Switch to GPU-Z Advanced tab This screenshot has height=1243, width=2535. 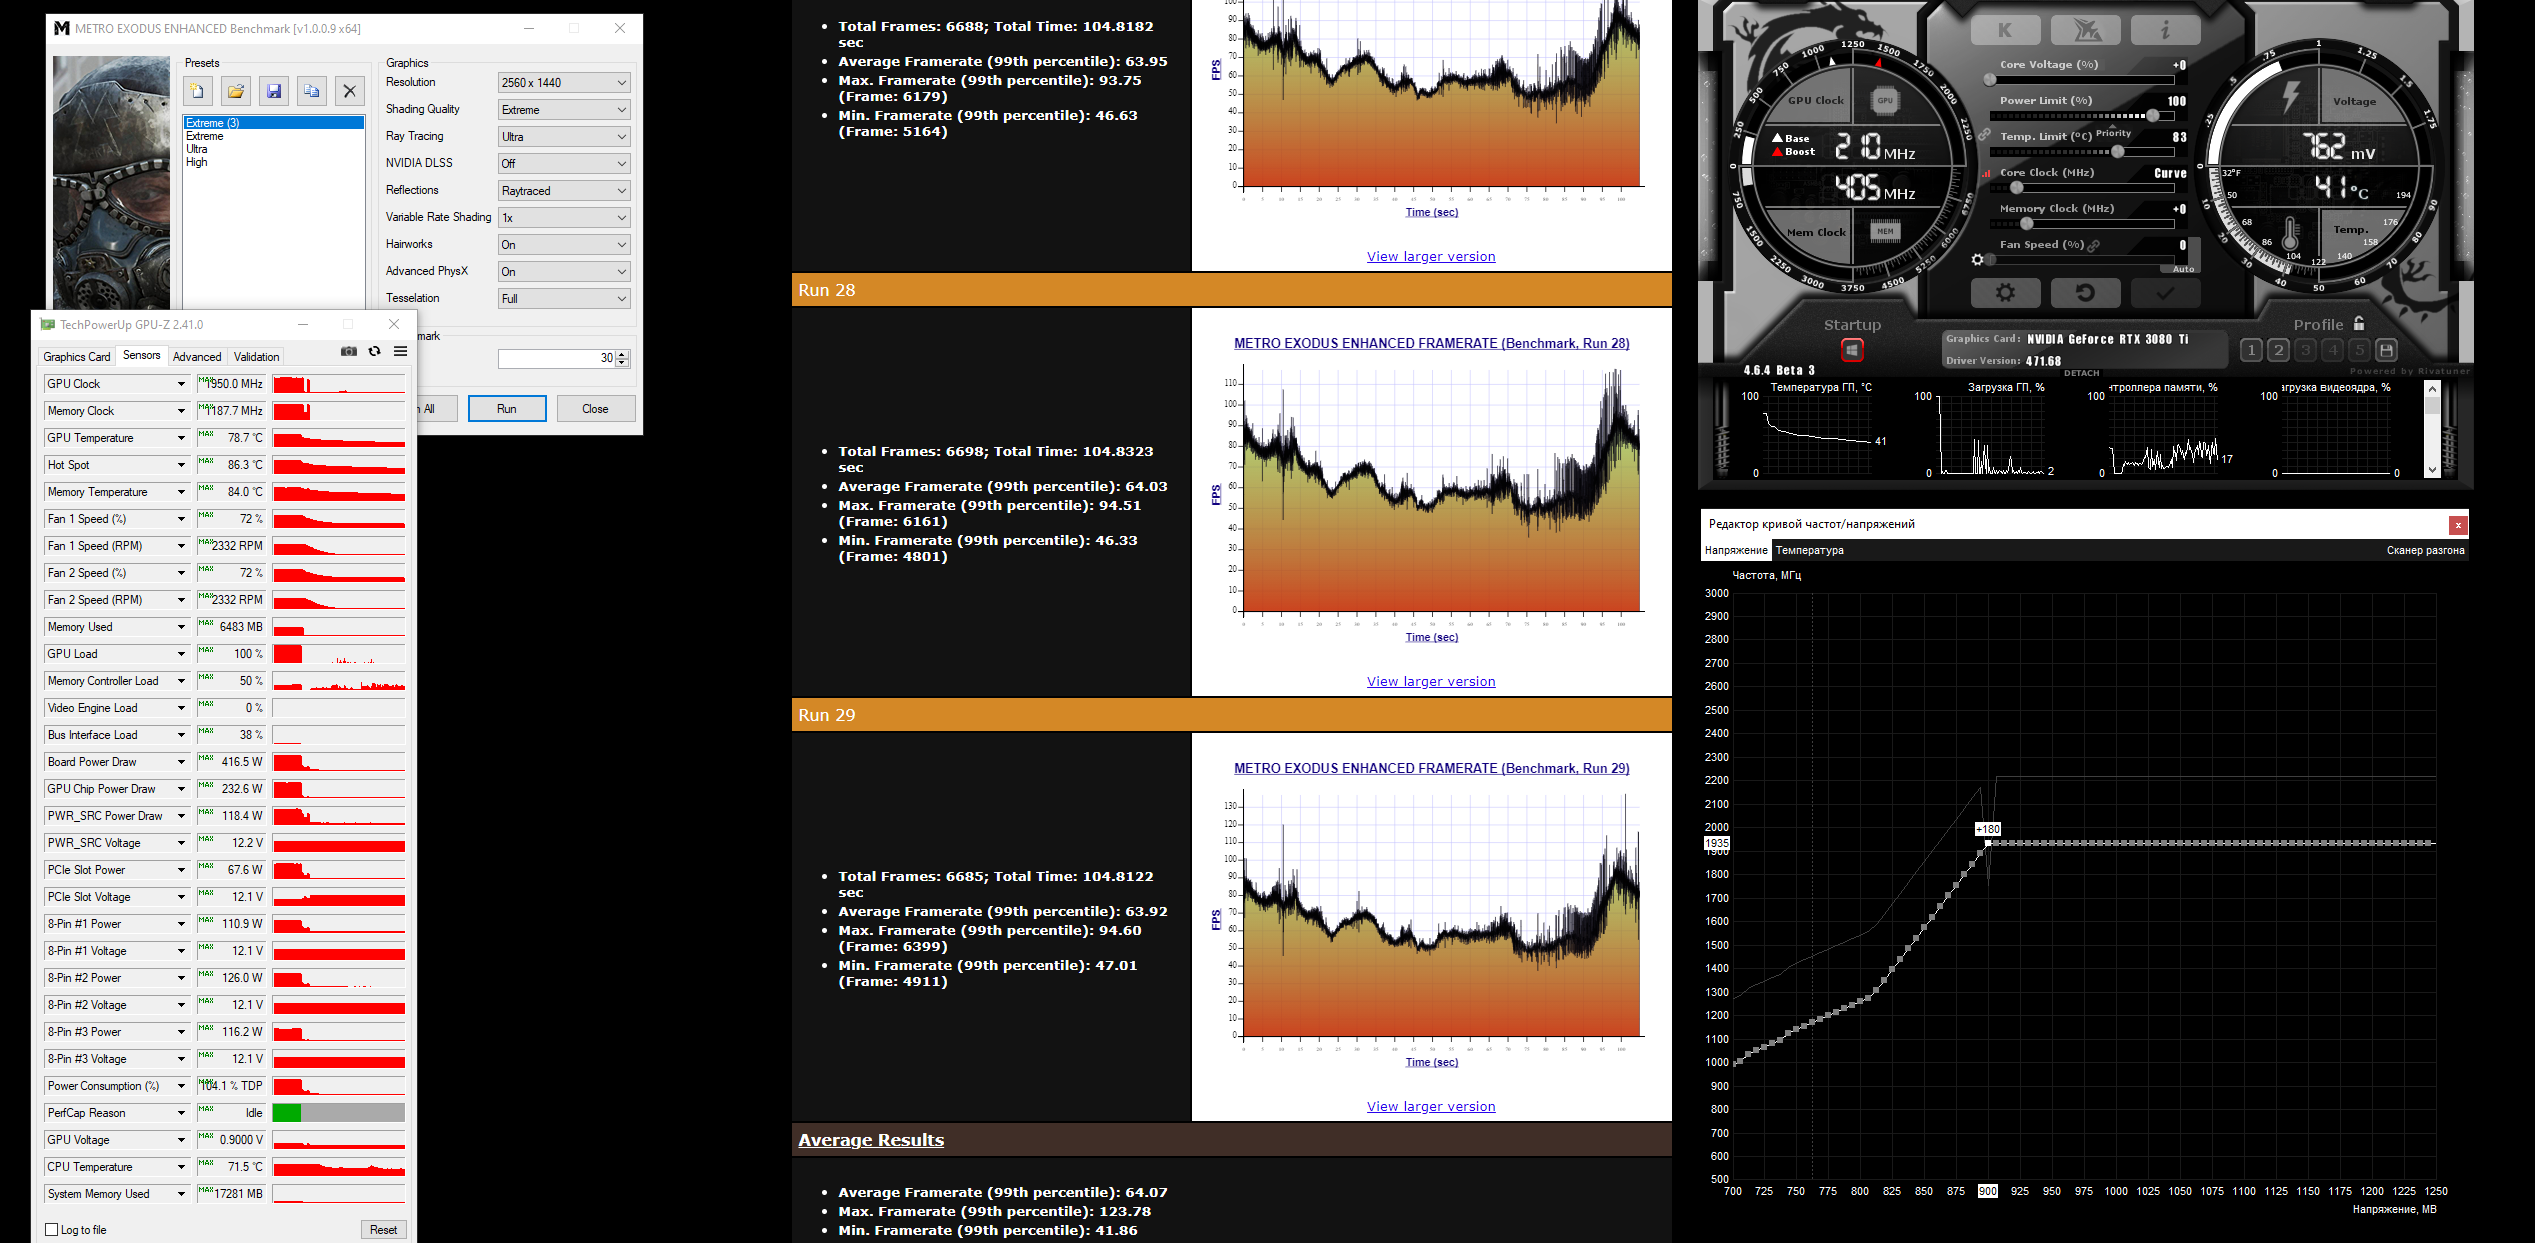197,357
